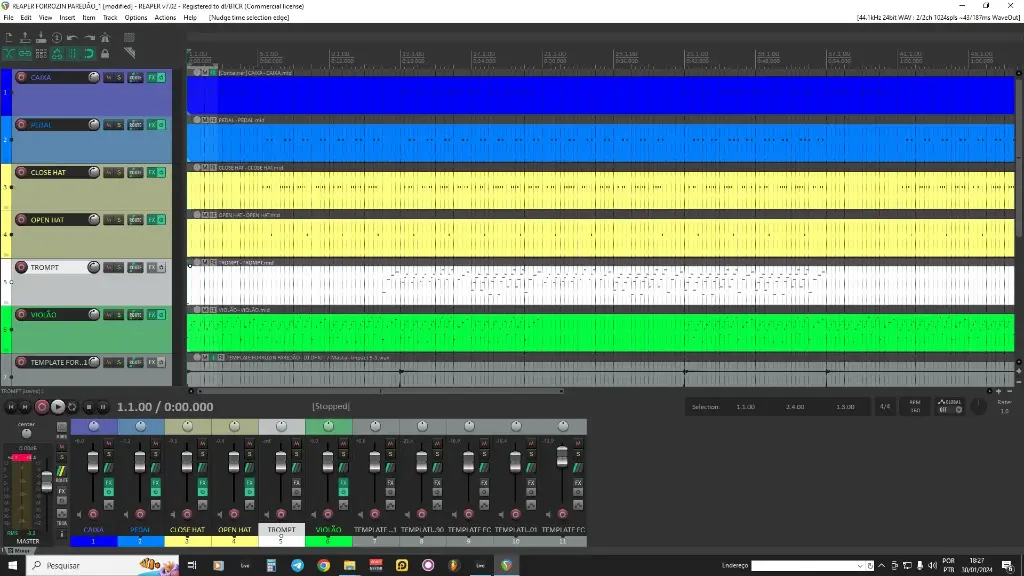Image resolution: width=1024 pixels, height=576 pixels.
Task: Click the New project toolbar icon
Action: 9,37
